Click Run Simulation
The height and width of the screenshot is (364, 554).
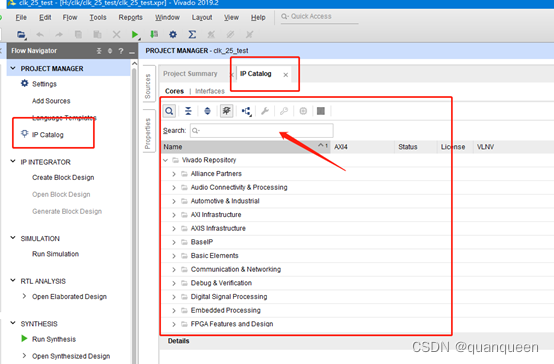click(55, 254)
